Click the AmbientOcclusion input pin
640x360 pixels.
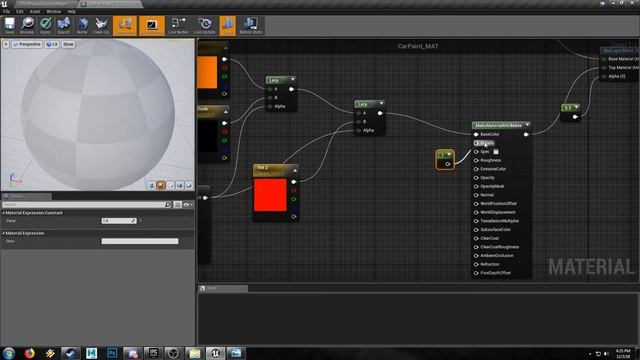tap(476, 256)
